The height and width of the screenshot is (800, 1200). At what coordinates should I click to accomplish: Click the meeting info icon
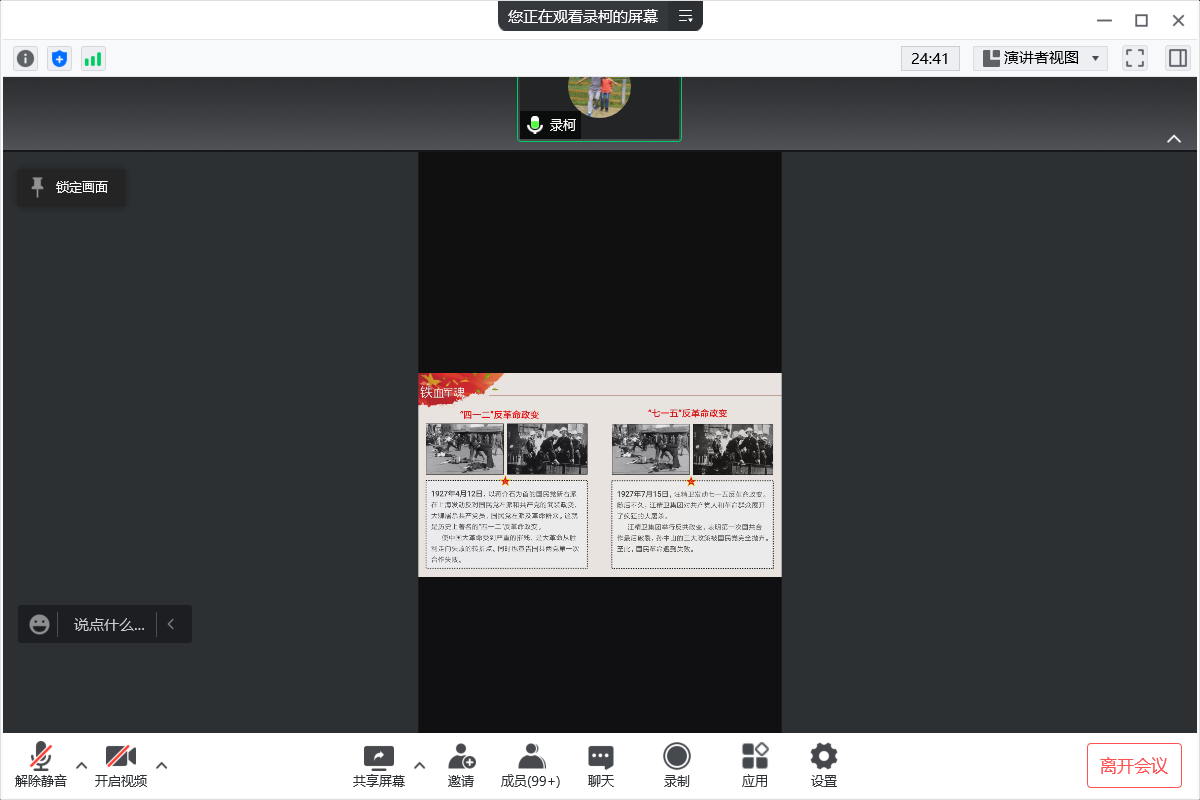[x=26, y=59]
